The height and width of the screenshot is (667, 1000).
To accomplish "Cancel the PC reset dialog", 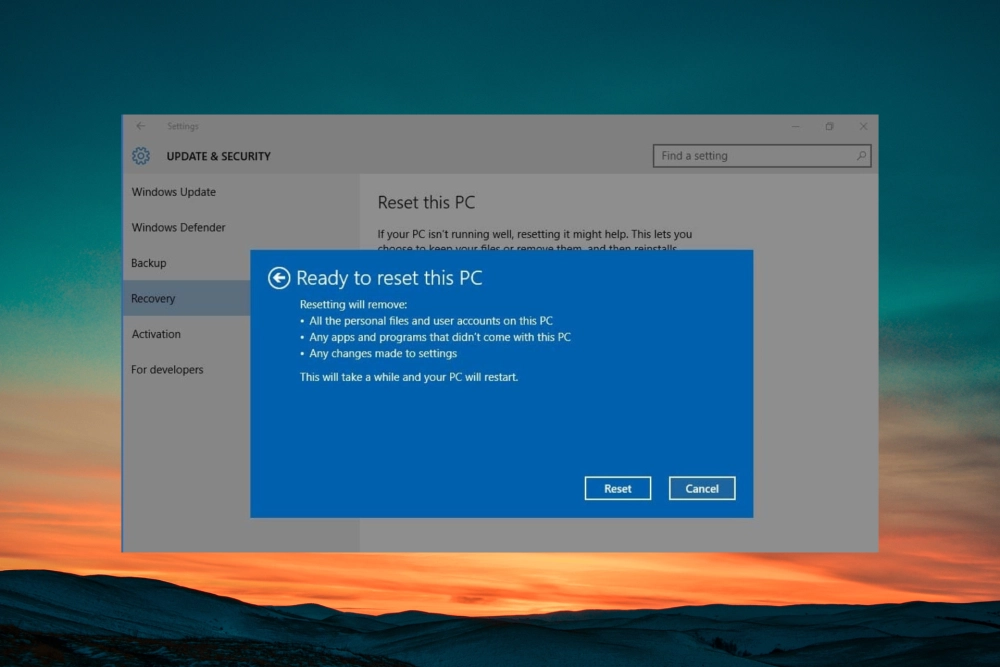I will click(x=702, y=488).
